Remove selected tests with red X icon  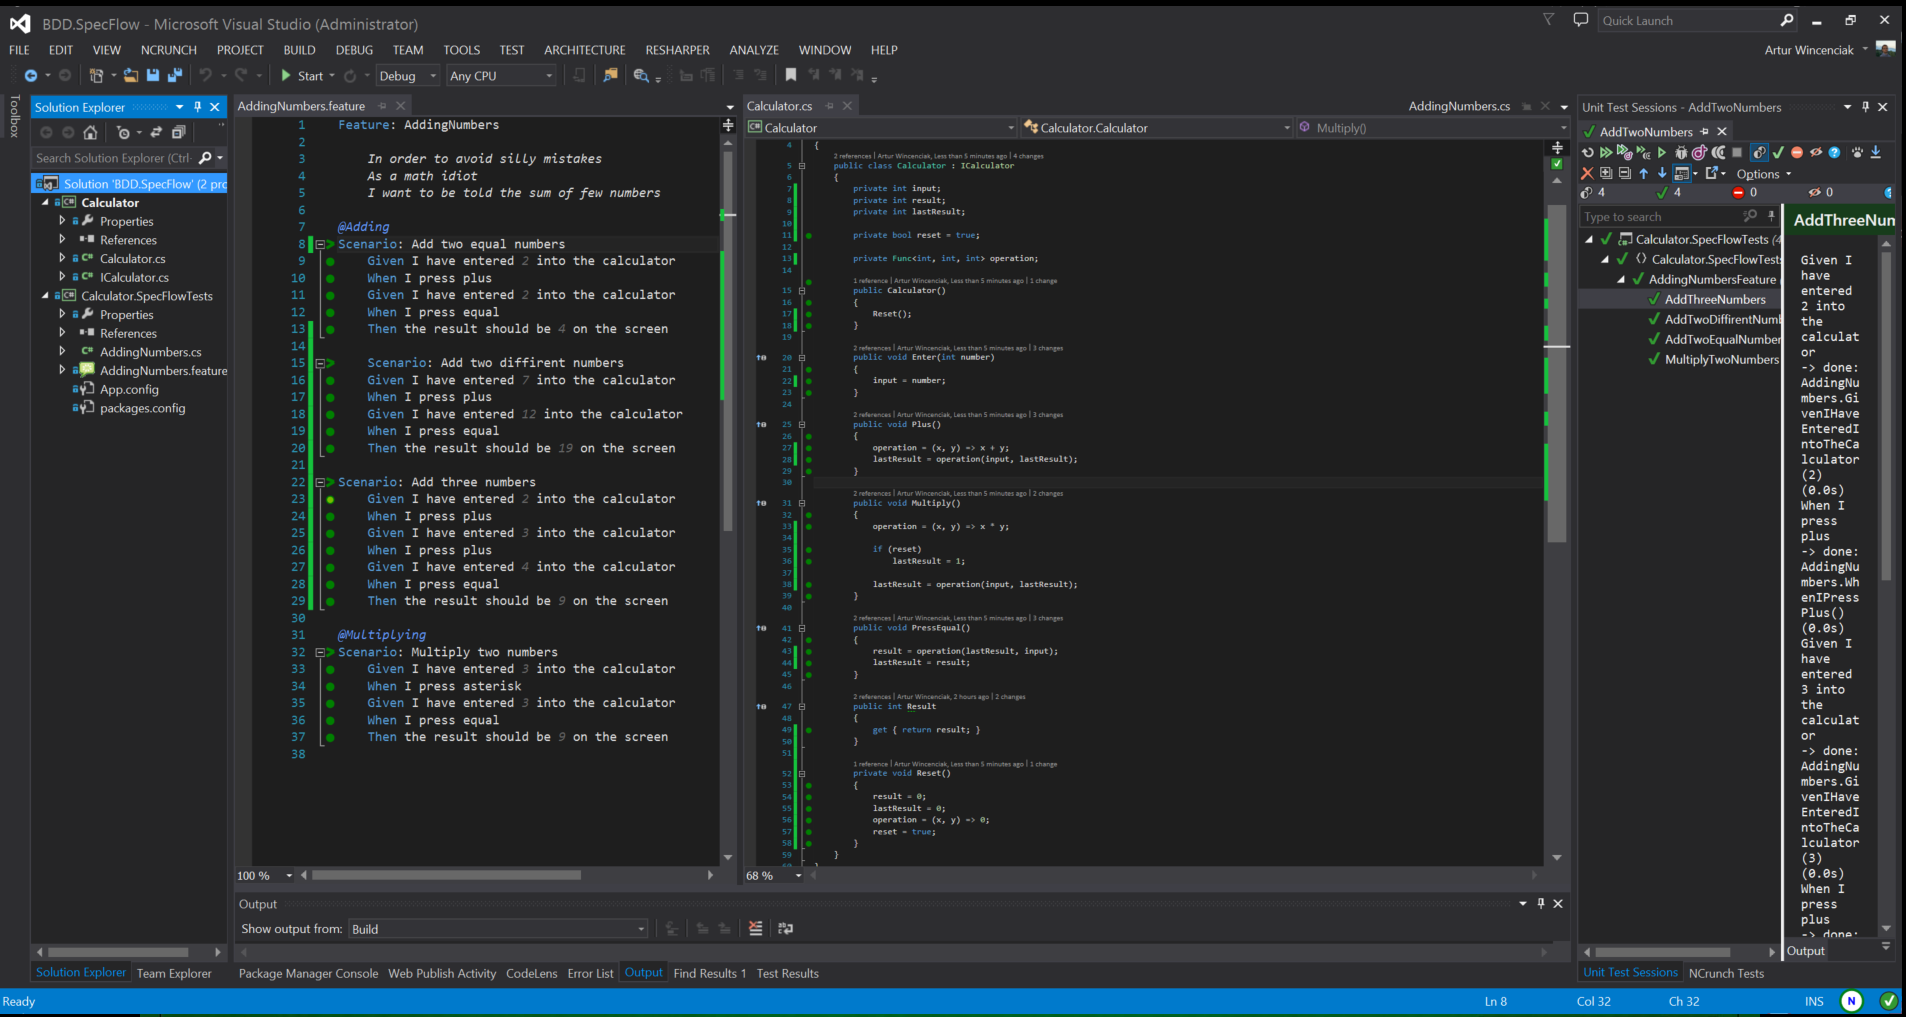tap(1587, 173)
